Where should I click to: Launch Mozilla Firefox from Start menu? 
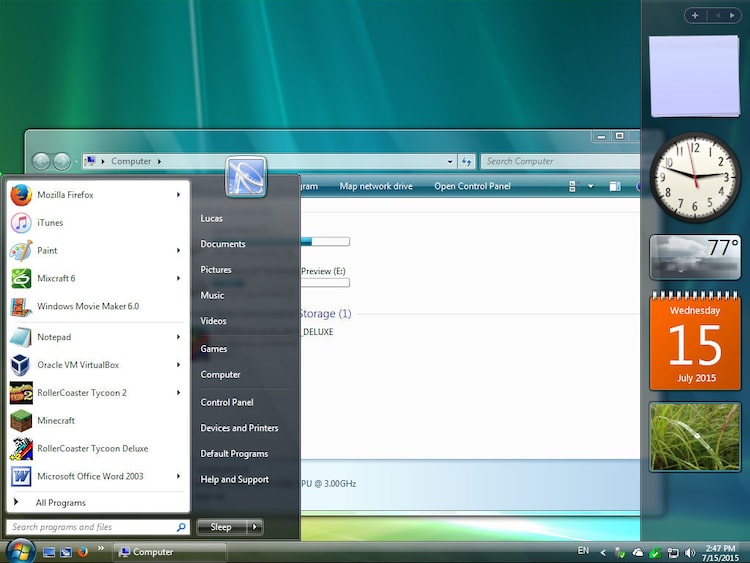[x=65, y=195]
